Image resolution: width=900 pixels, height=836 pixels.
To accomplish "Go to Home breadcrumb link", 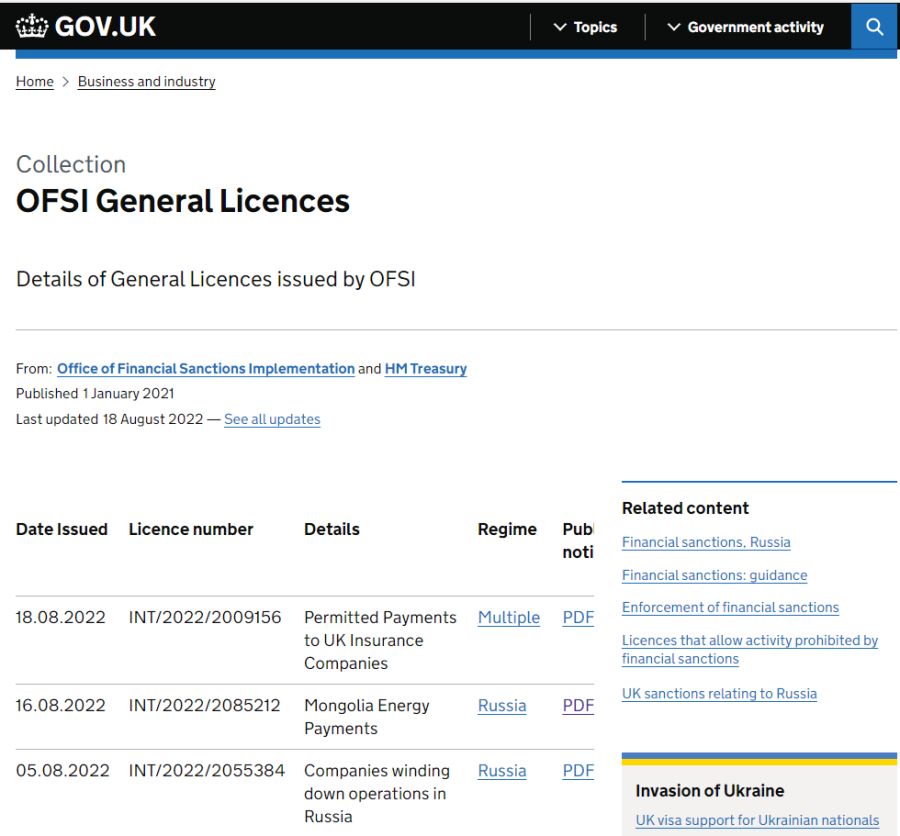I will point(34,82).
